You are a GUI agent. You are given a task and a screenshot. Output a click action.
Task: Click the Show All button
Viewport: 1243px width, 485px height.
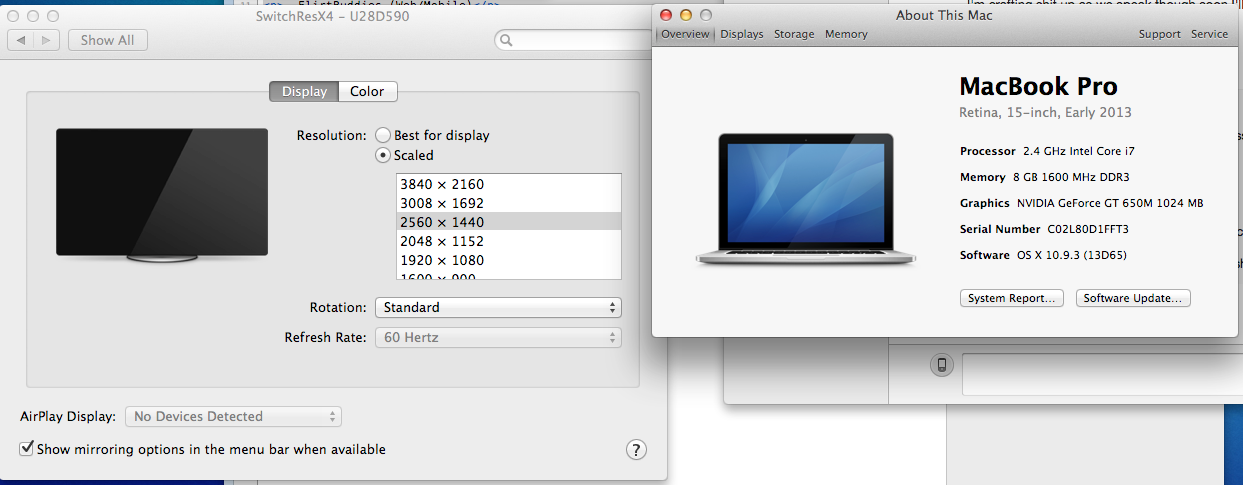click(108, 40)
